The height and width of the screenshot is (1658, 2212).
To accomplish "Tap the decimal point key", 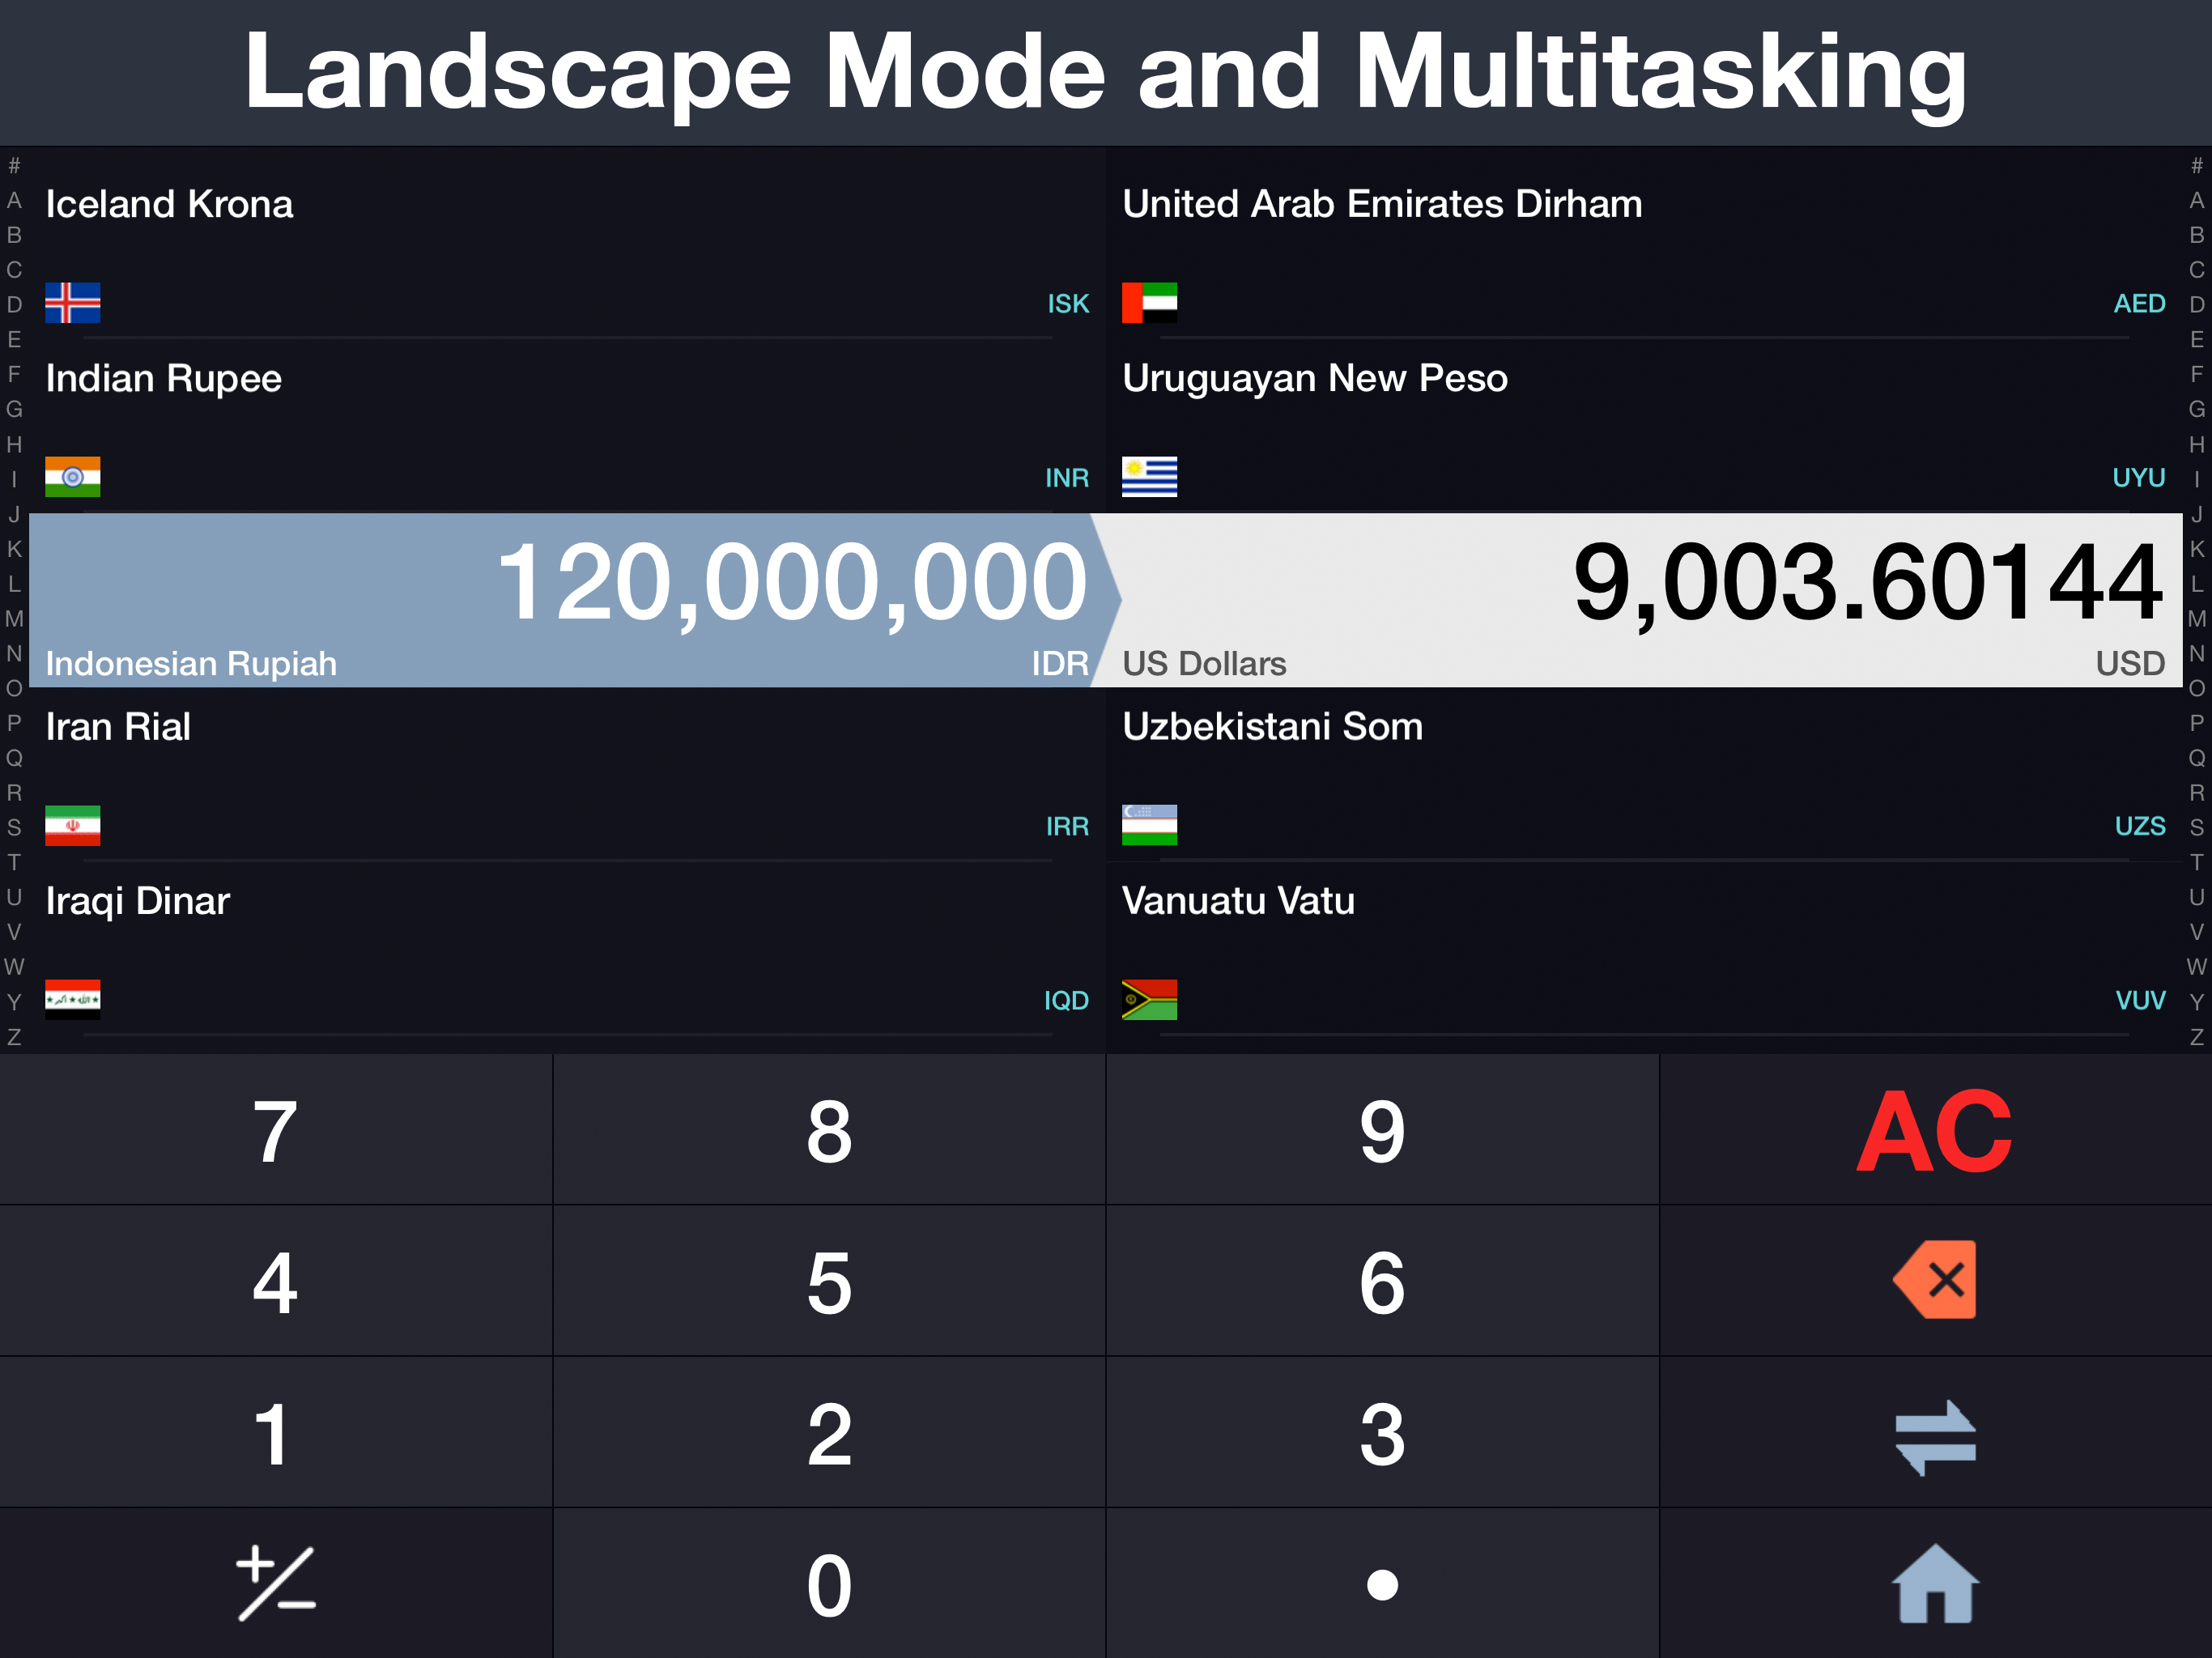I will (1382, 1584).
